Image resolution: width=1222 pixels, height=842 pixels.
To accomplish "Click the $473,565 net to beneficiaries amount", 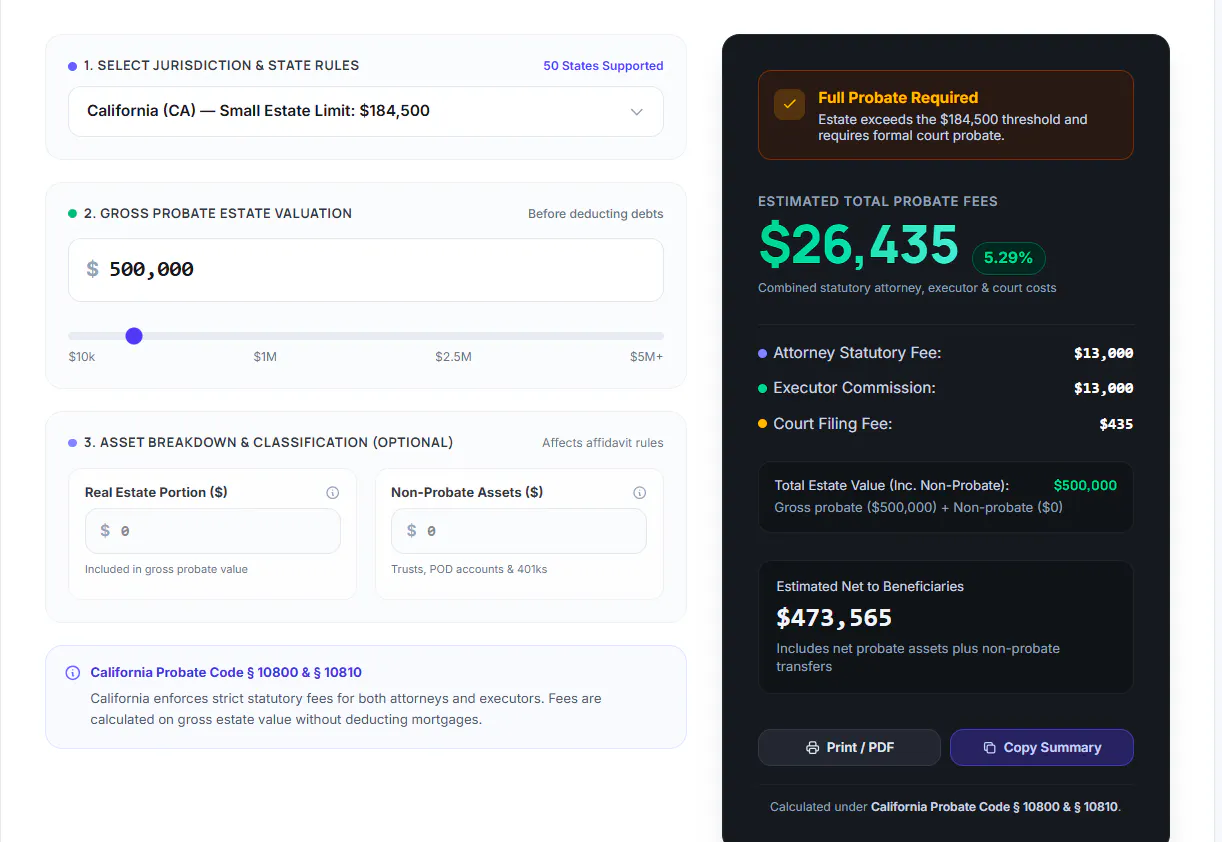I will coord(834,618).
